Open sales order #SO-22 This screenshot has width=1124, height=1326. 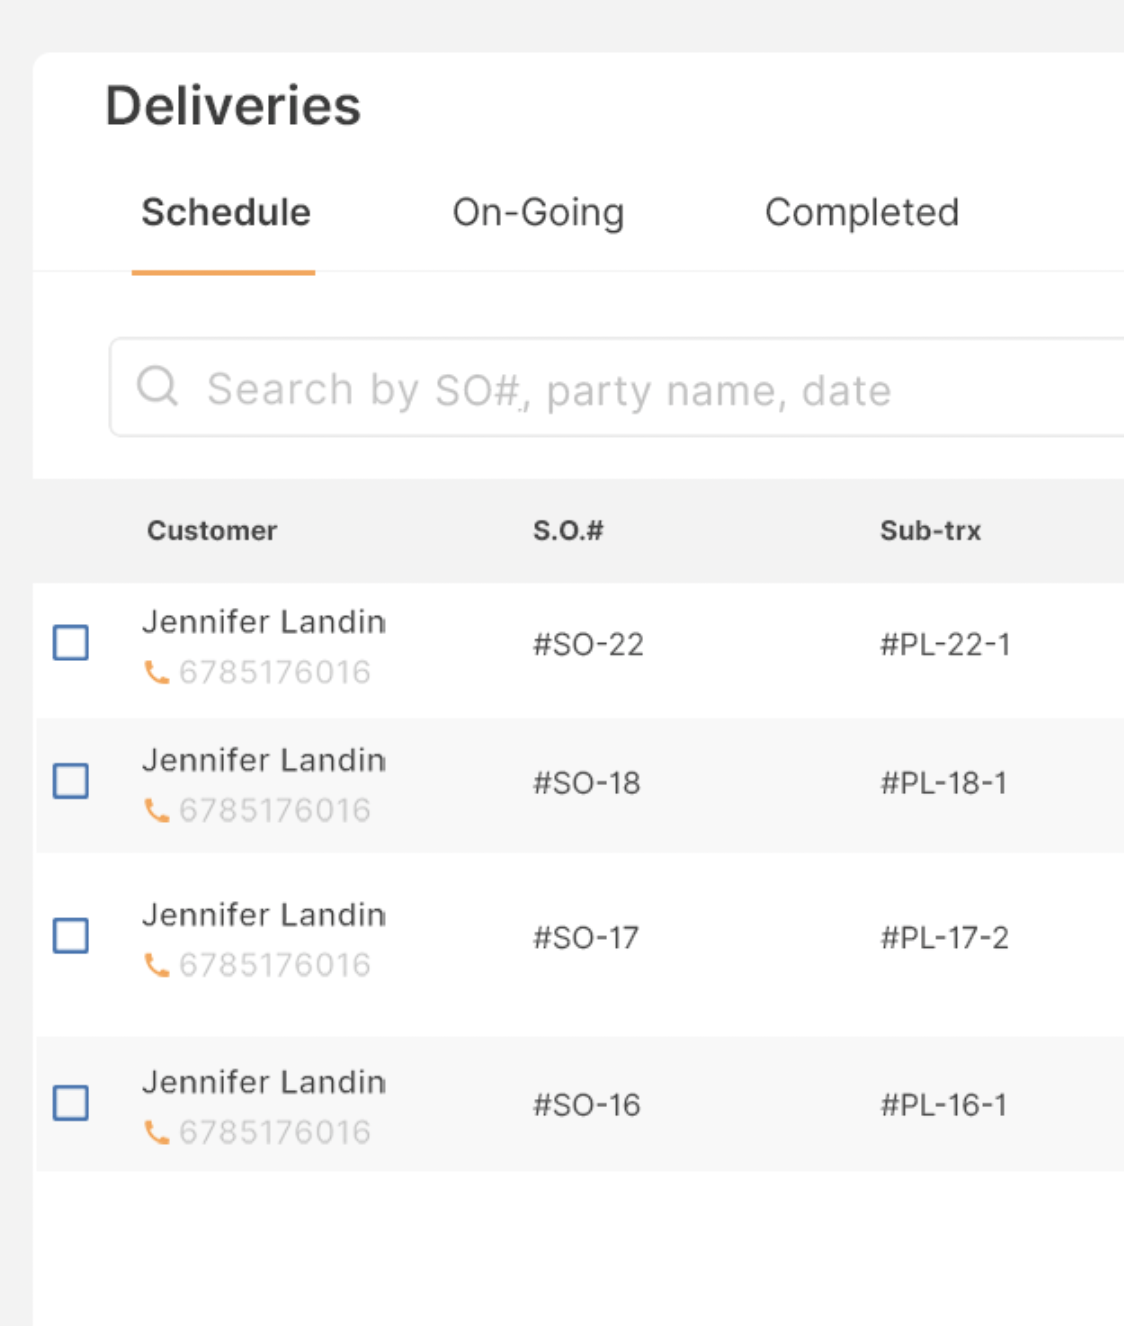588,645
